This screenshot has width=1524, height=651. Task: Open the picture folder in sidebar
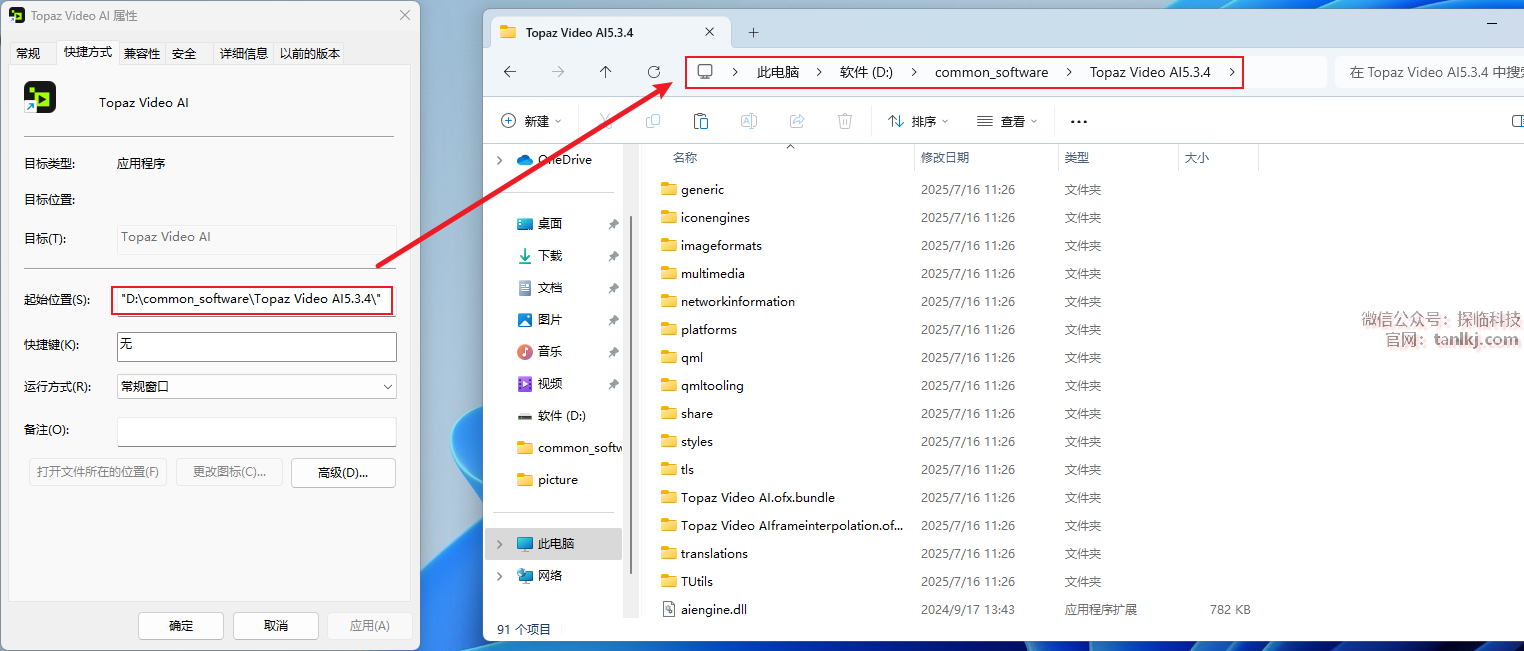click(x=548, y=480)
